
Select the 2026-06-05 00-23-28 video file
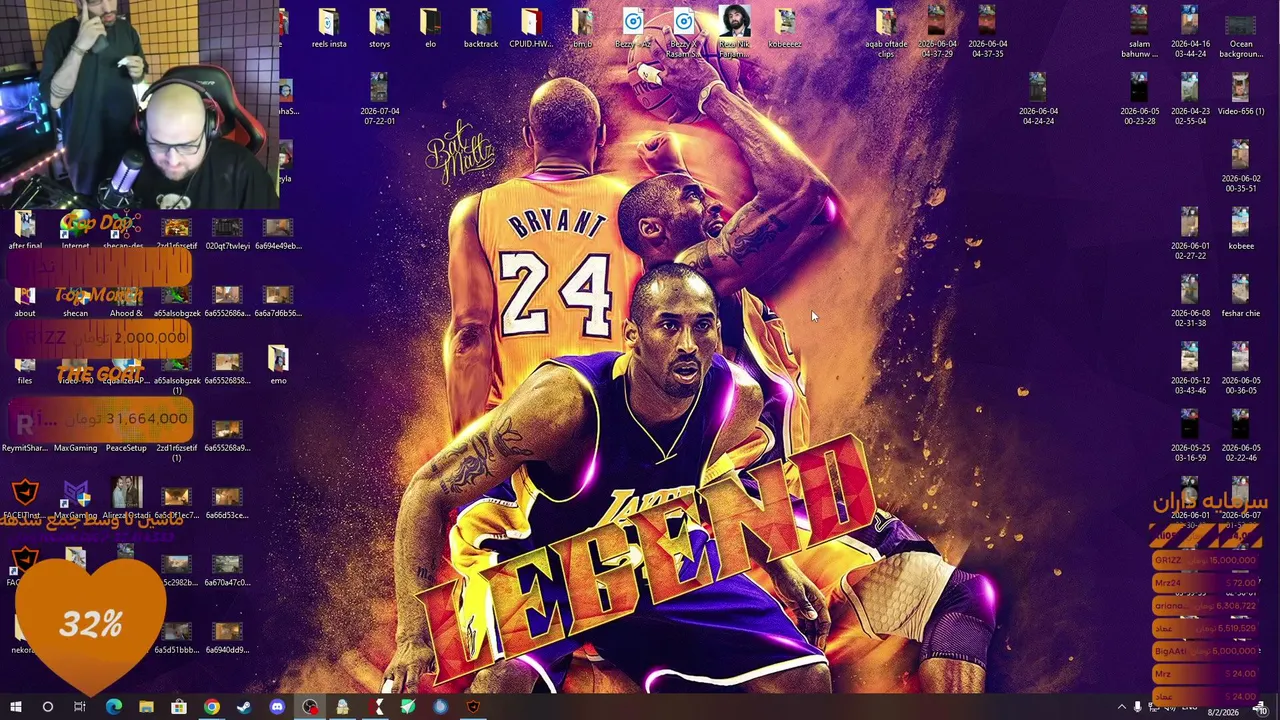click(1139, 100)
